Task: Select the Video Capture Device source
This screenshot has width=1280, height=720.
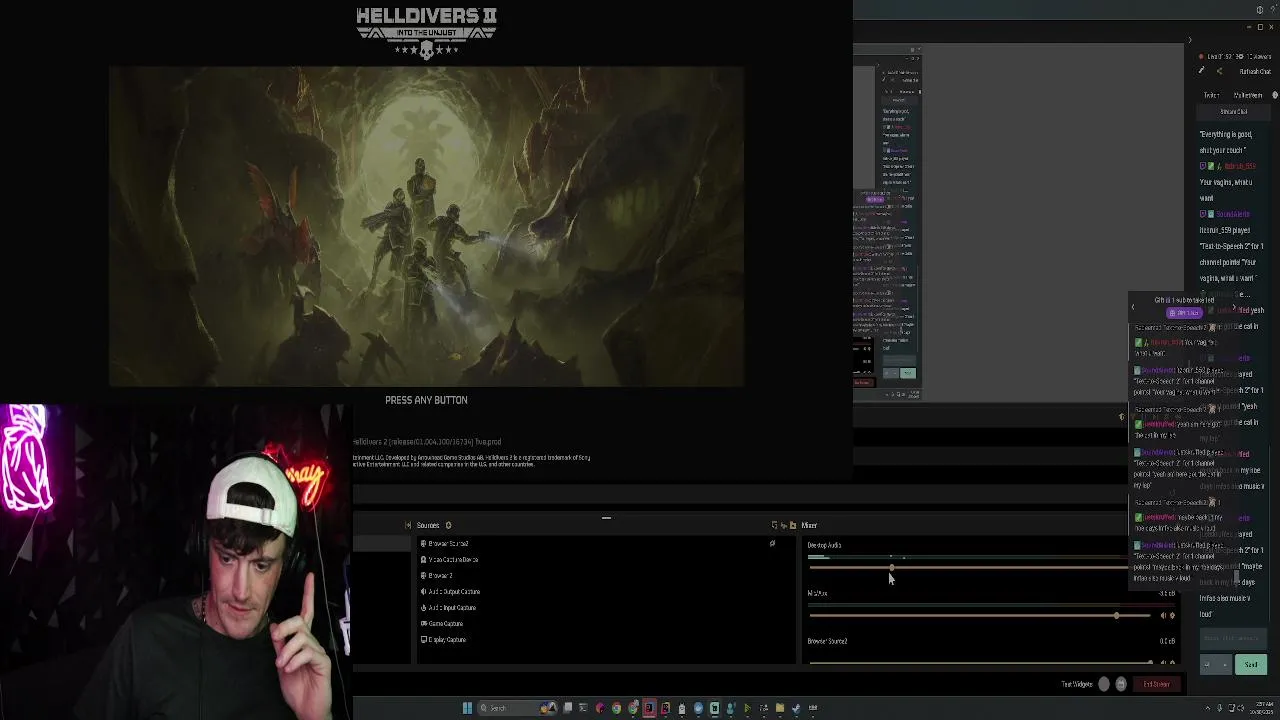Action: pyautogui.click(x=606, y=560)
